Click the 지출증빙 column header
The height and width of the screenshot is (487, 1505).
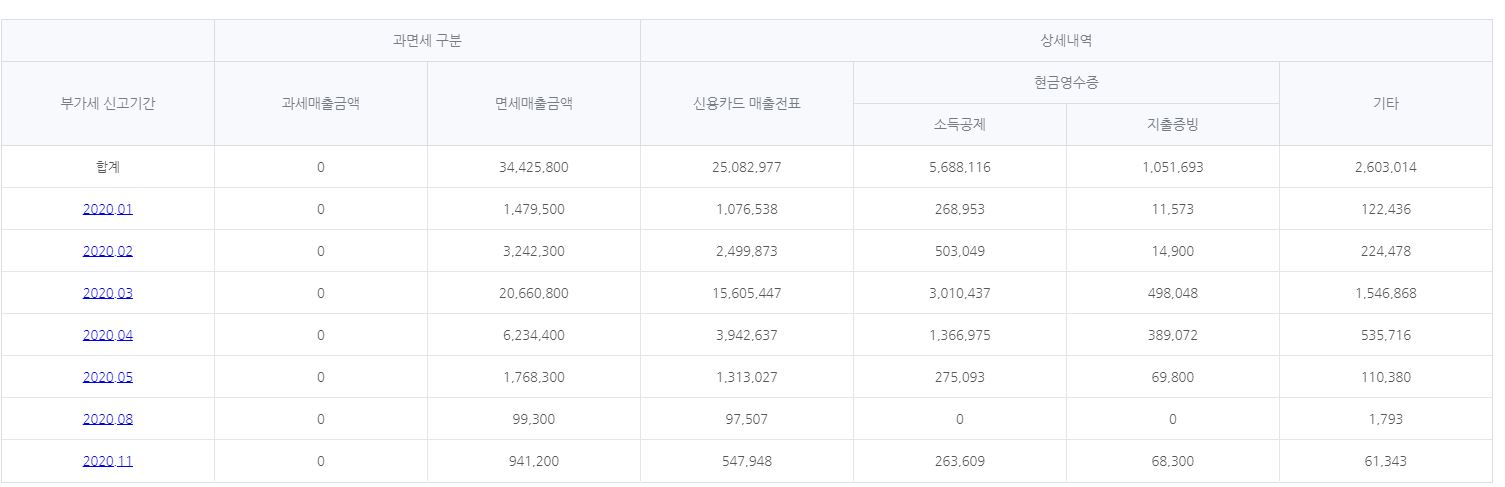click(1172, 125)
